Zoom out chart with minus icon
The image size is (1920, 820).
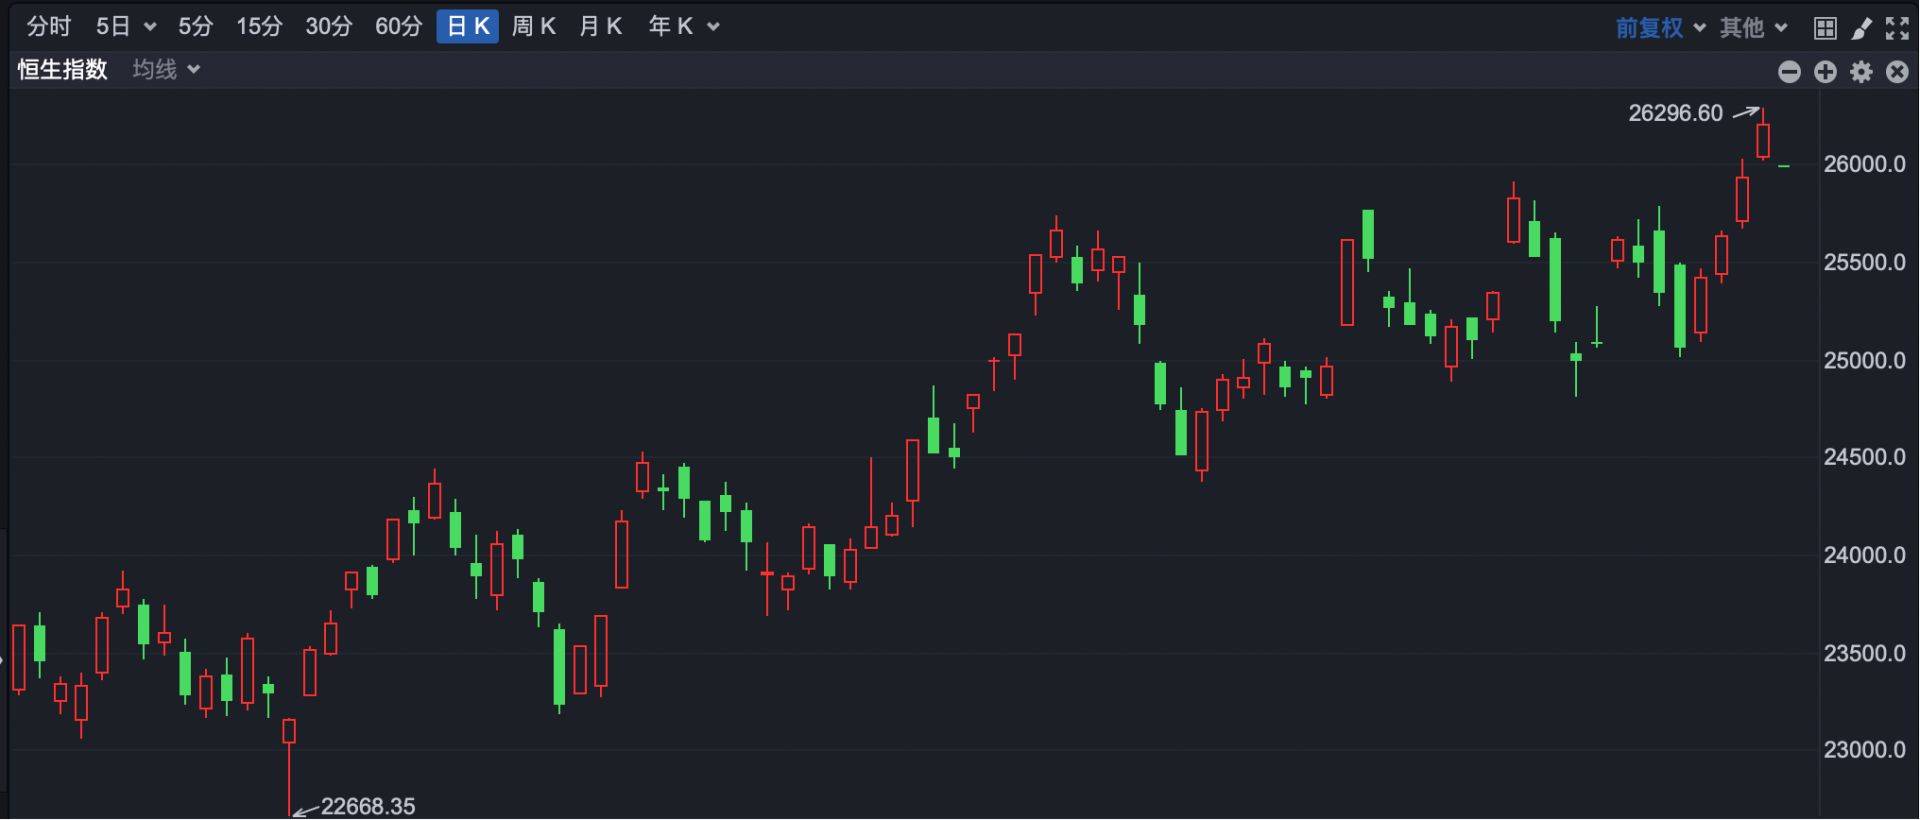click(1789, 72)
